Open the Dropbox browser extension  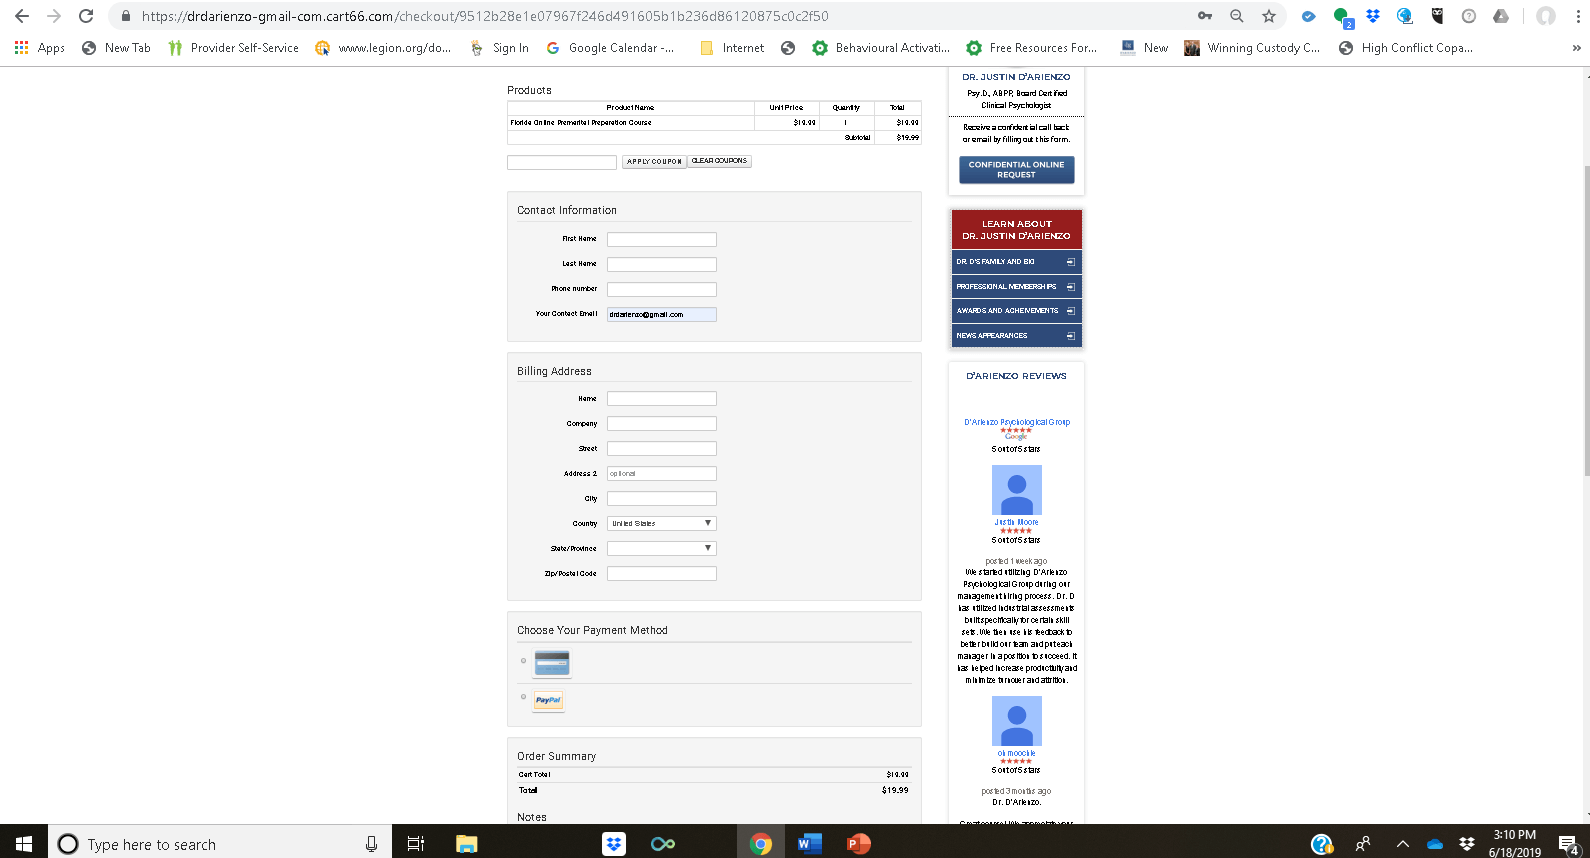coord(1373,16)
